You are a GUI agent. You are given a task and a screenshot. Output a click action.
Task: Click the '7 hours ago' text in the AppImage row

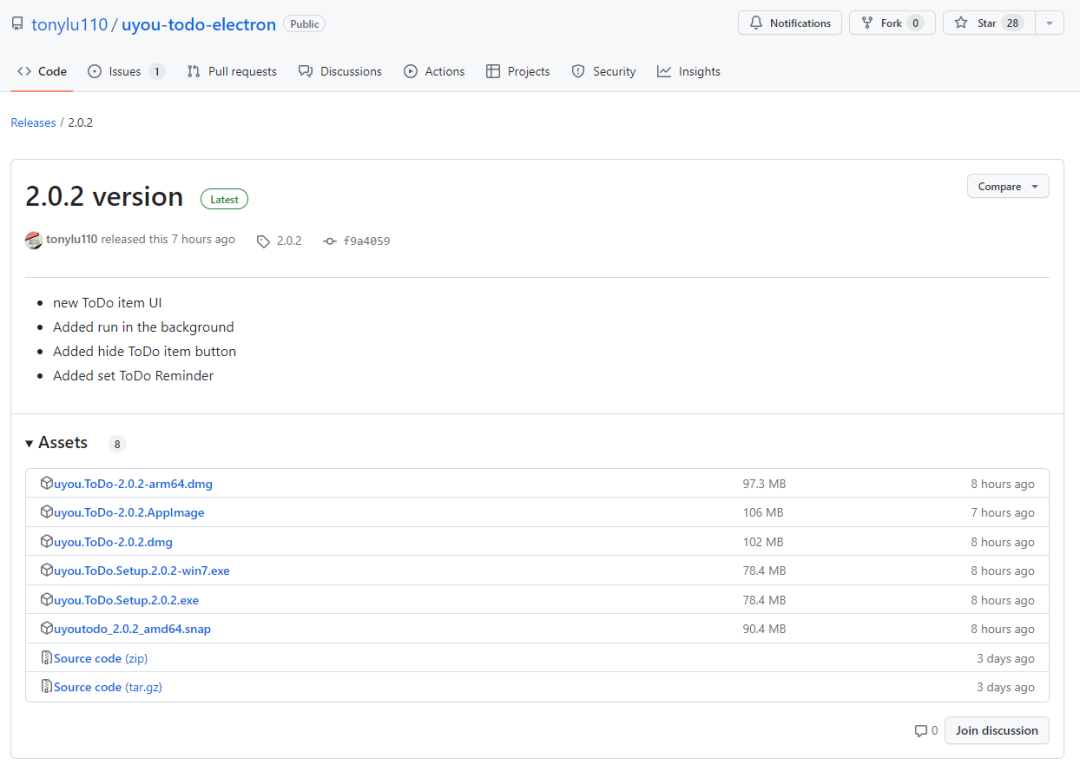1002,513
